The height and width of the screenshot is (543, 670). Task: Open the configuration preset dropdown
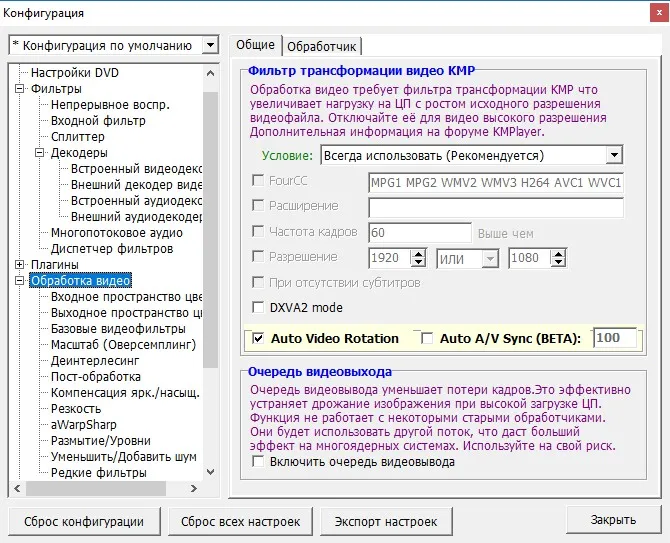click(210, 45)
